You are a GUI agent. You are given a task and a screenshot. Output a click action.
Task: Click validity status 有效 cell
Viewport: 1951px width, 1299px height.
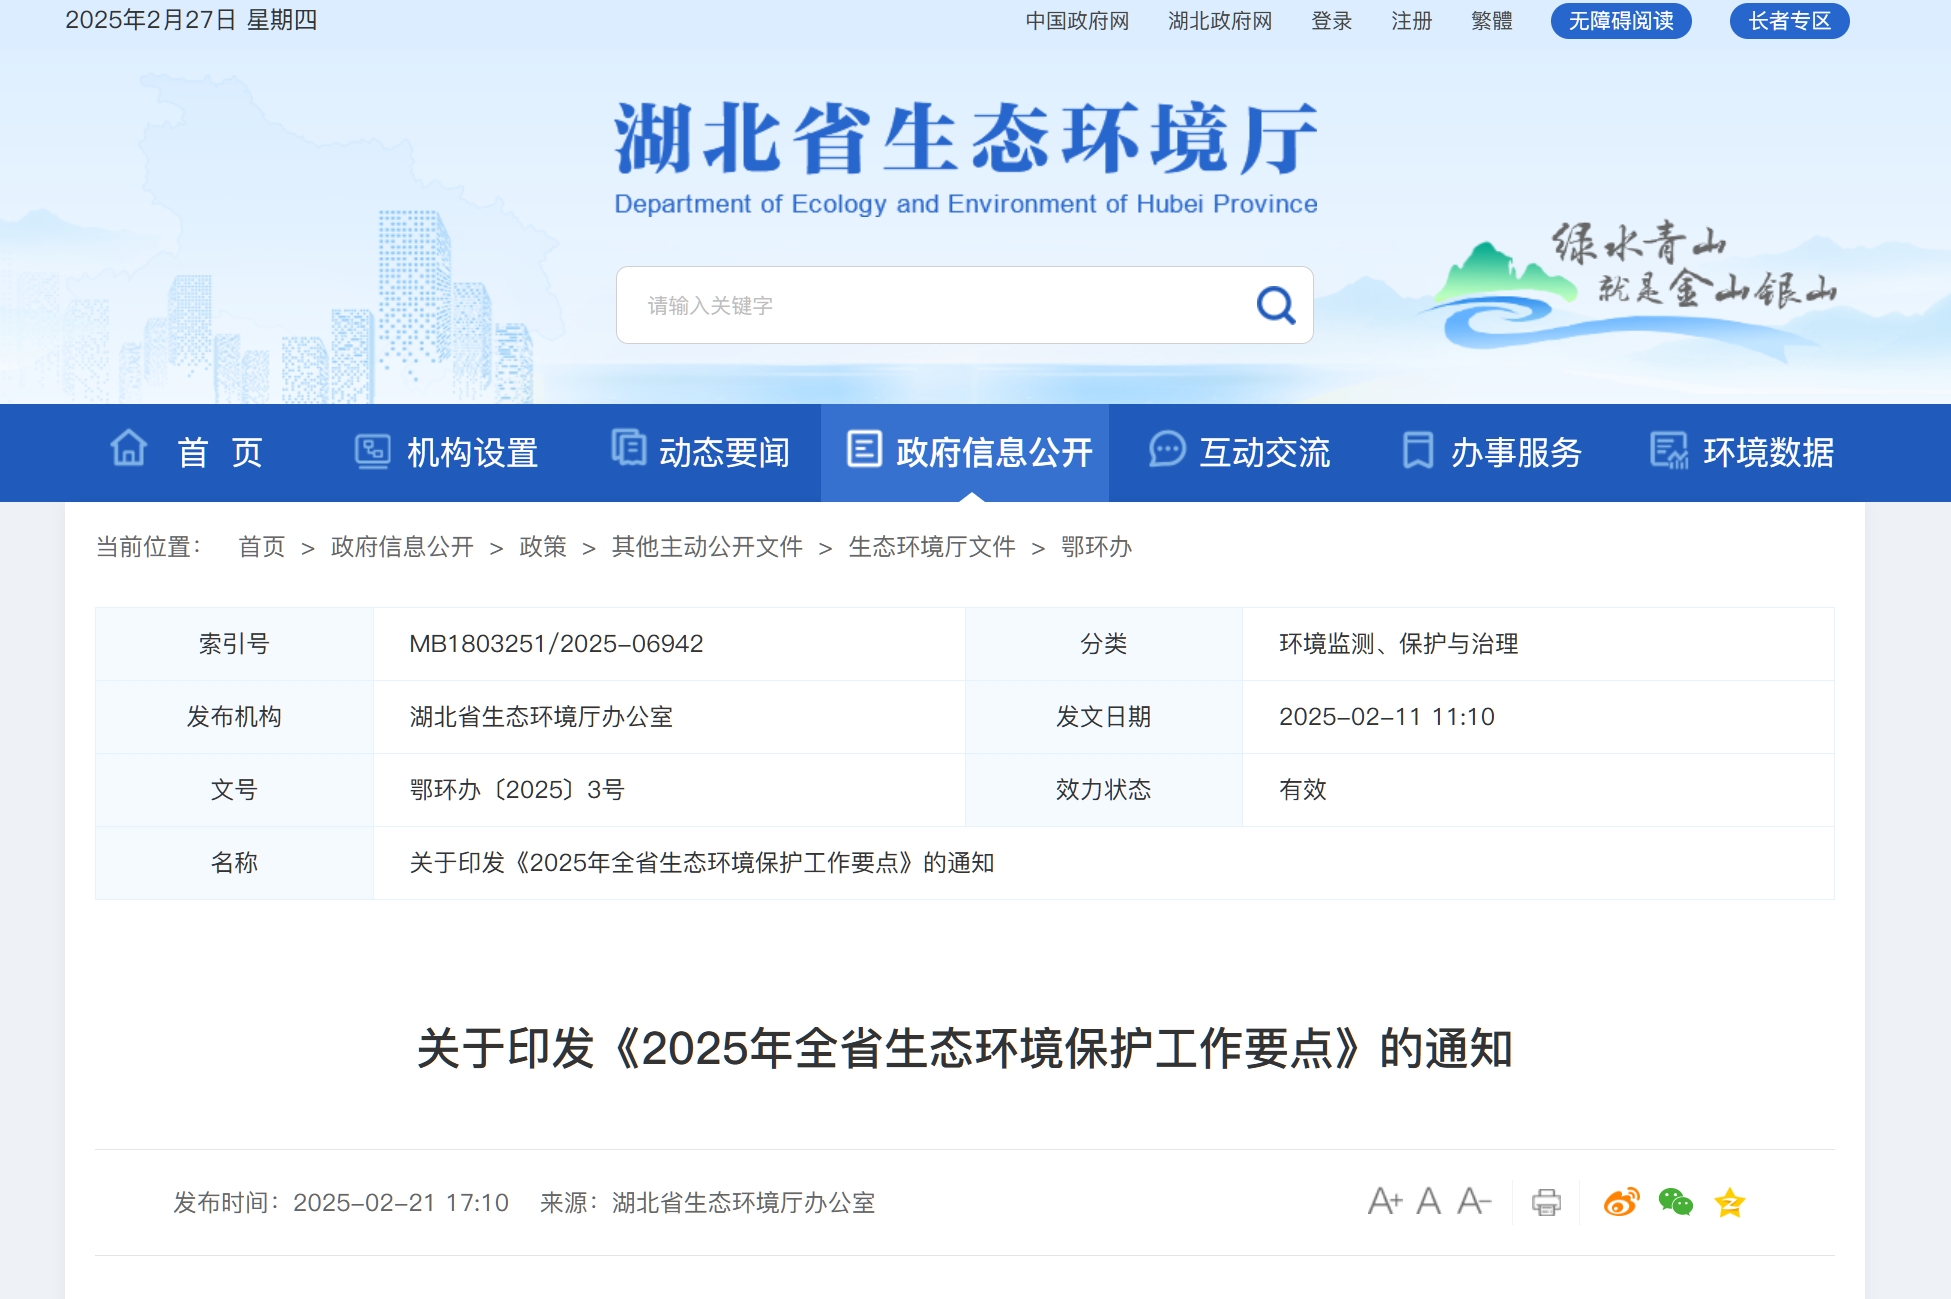pos(1303,790)
